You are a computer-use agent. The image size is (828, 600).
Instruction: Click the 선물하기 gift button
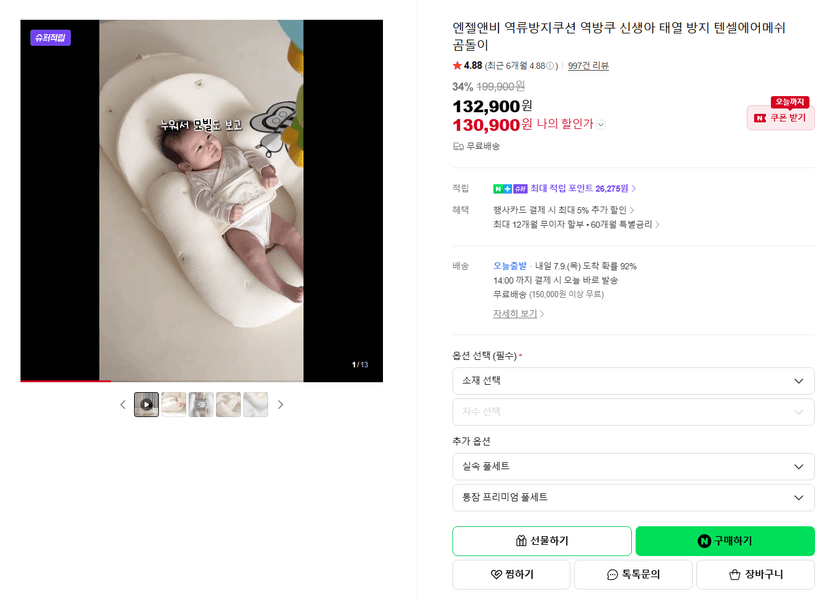point(542,541)
